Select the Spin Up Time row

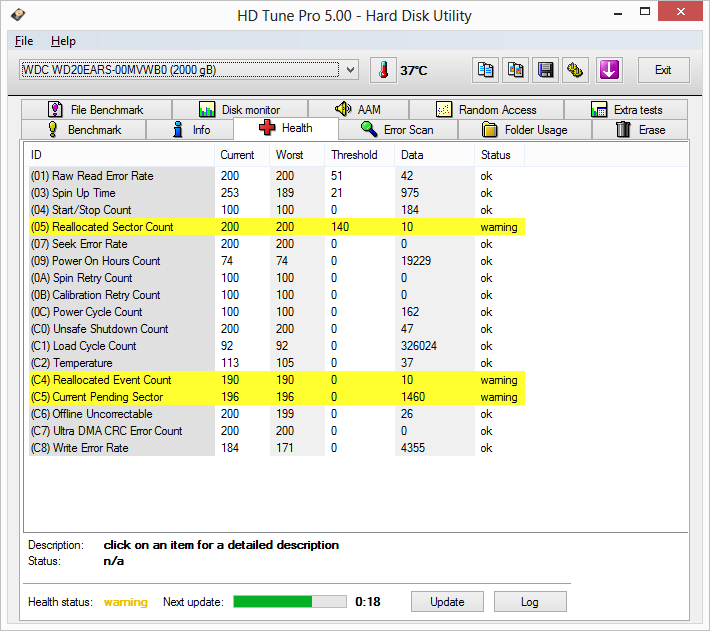[277, 193]
